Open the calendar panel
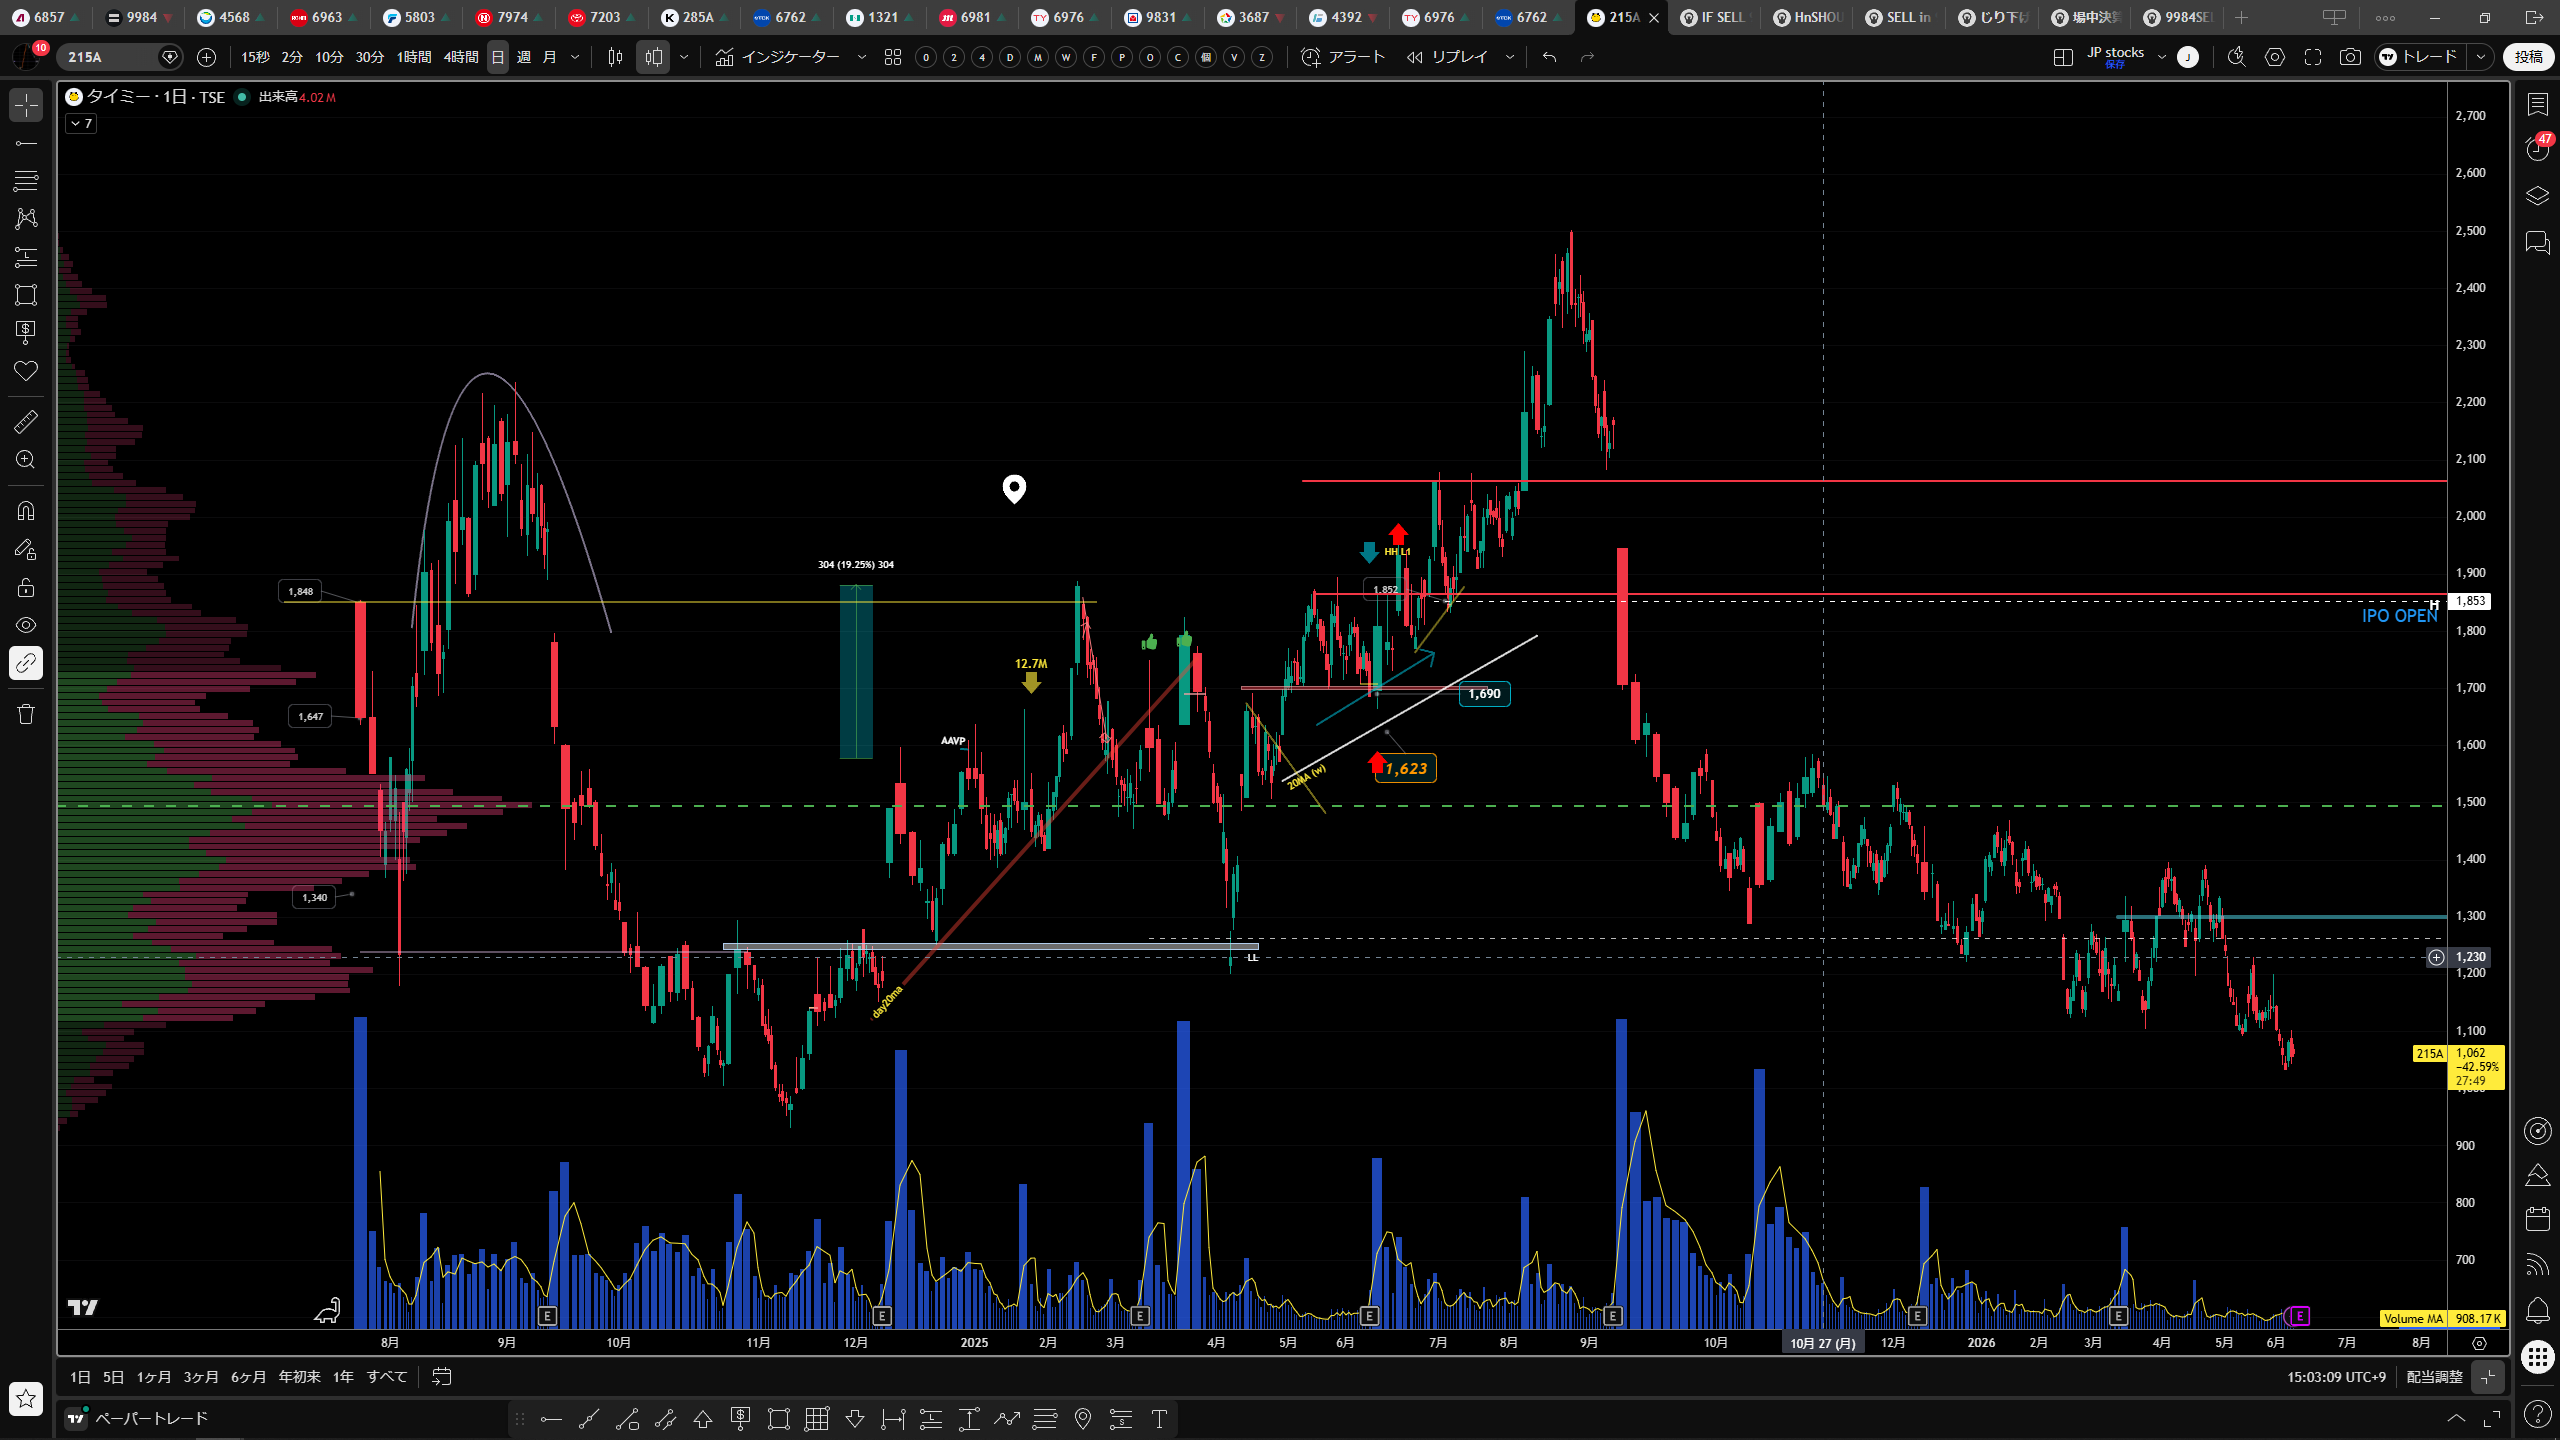Image resolution: width=2560 pixels, height=1440 pixels. pos(2538,1218)
